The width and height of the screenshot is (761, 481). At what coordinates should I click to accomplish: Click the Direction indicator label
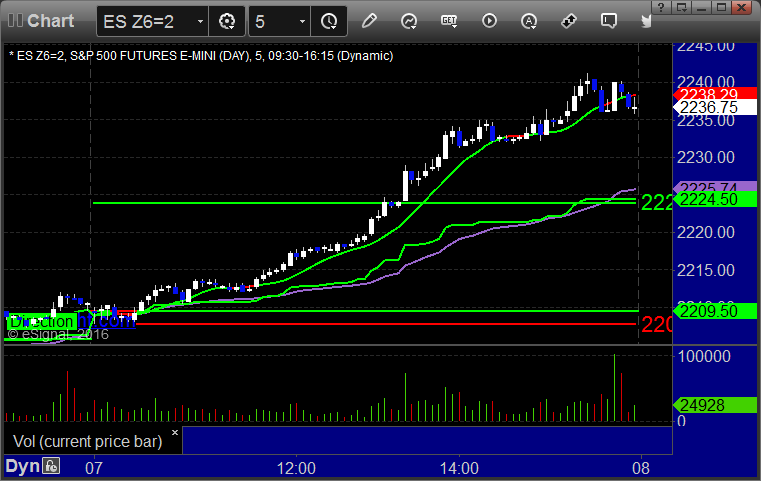coord(40,322)
